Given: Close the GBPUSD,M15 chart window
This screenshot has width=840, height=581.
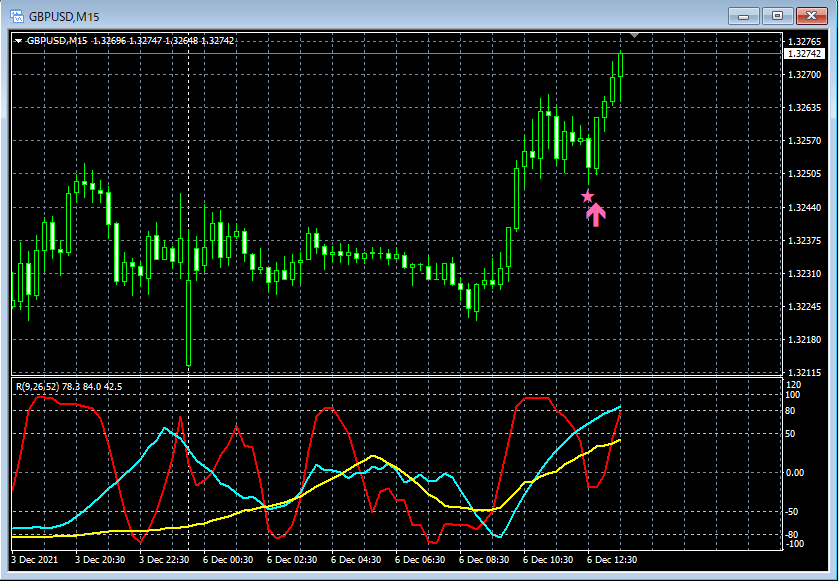Looking at the screenshot, I should coord(812,16).
